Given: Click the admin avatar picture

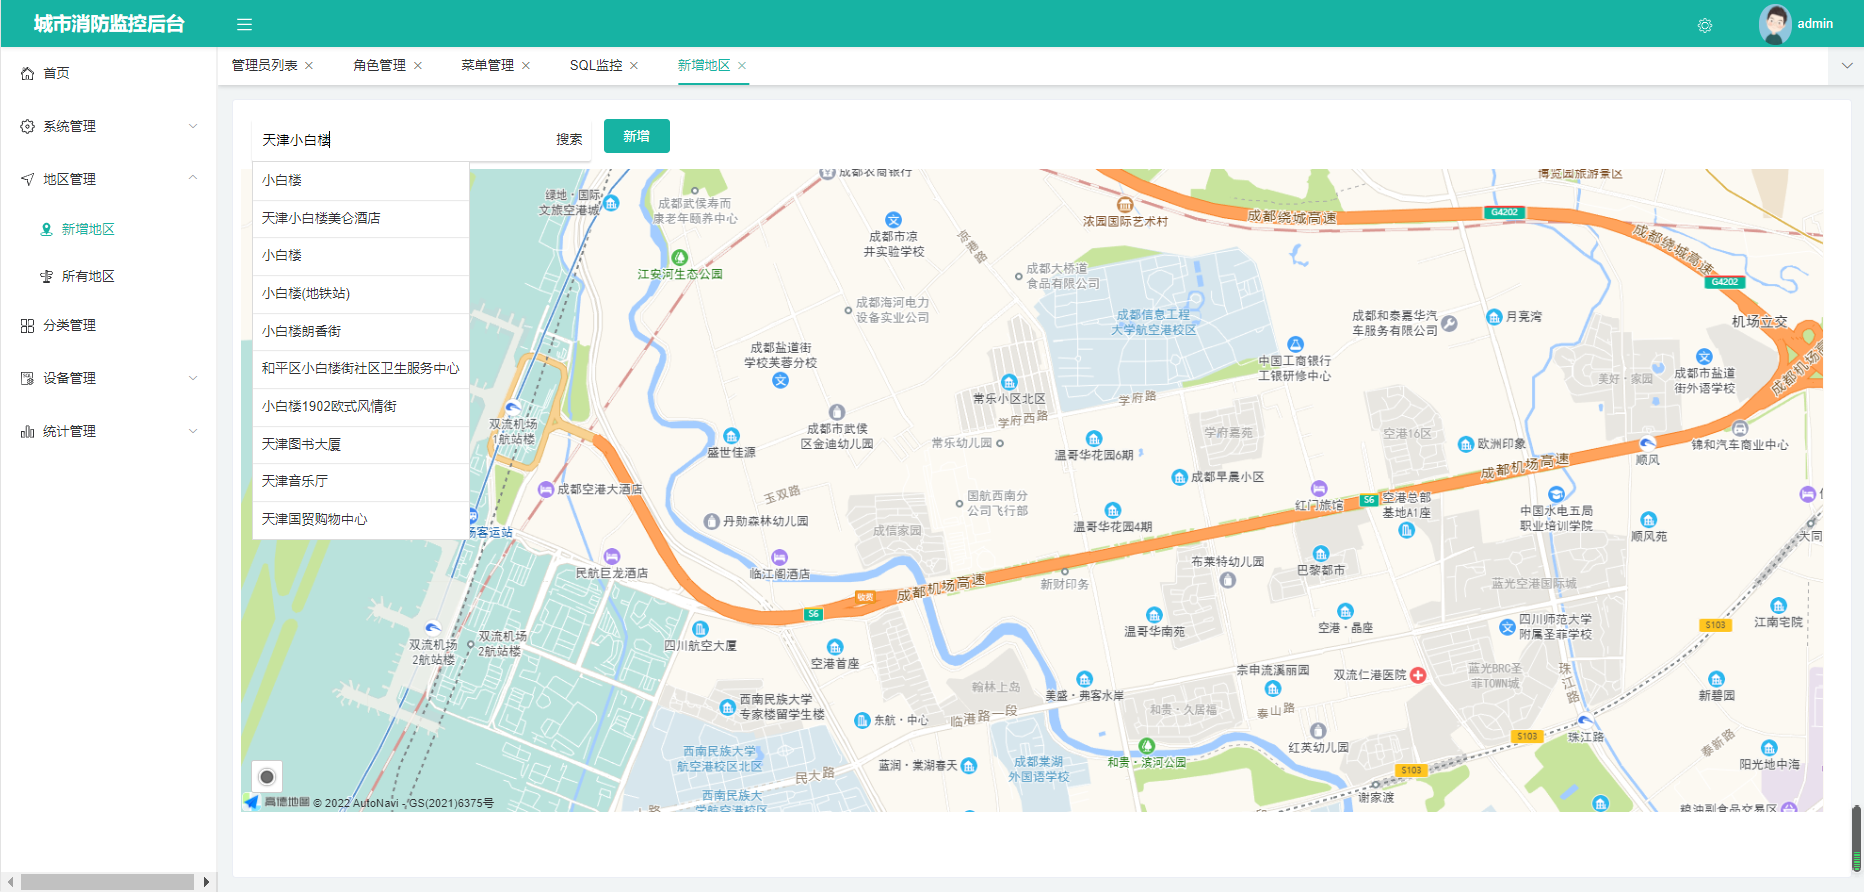Looking at the screenshot, I should click(x=1775, y=24).
